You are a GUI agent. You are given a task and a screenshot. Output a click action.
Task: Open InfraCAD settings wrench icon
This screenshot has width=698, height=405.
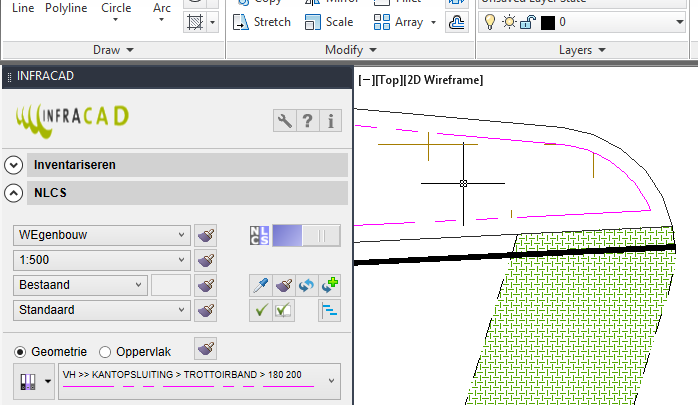click(x=285, y=121)
